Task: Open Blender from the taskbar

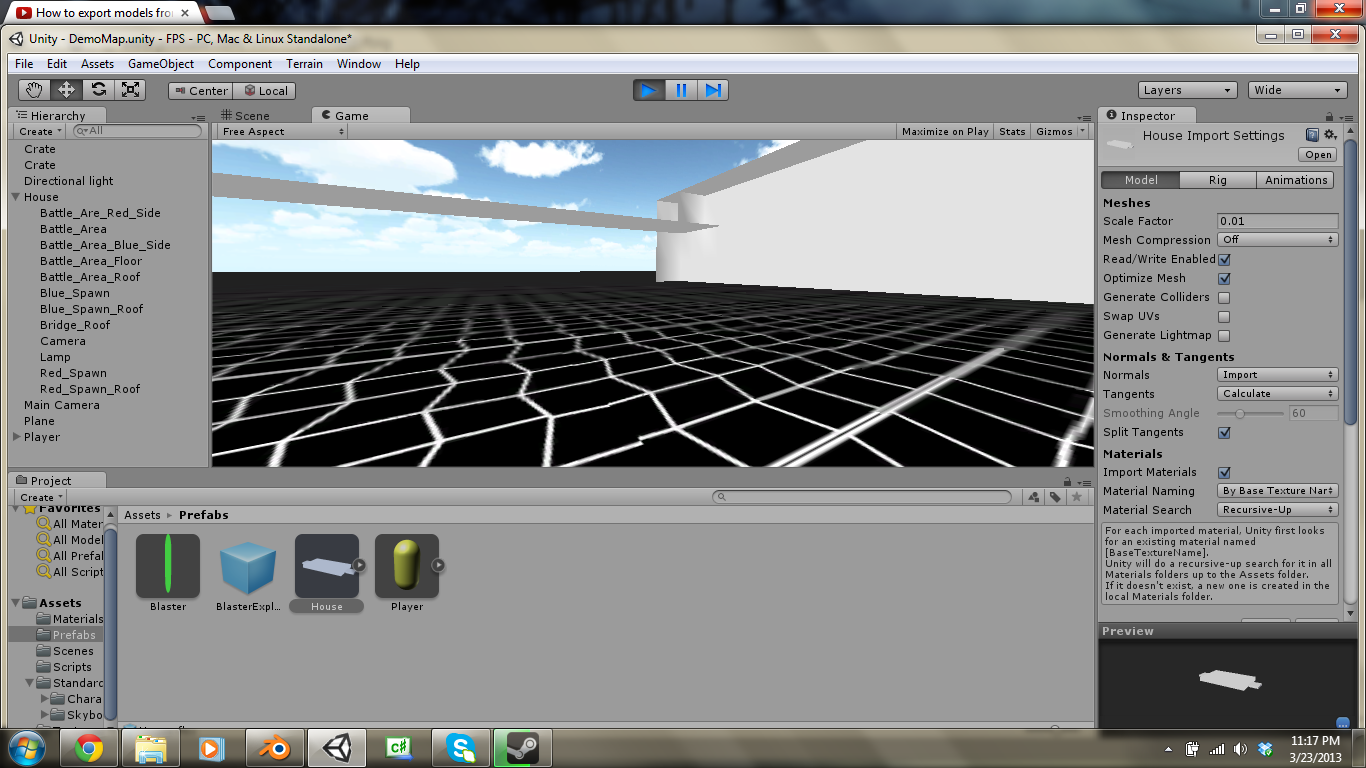Action: [x=273, y=747]
